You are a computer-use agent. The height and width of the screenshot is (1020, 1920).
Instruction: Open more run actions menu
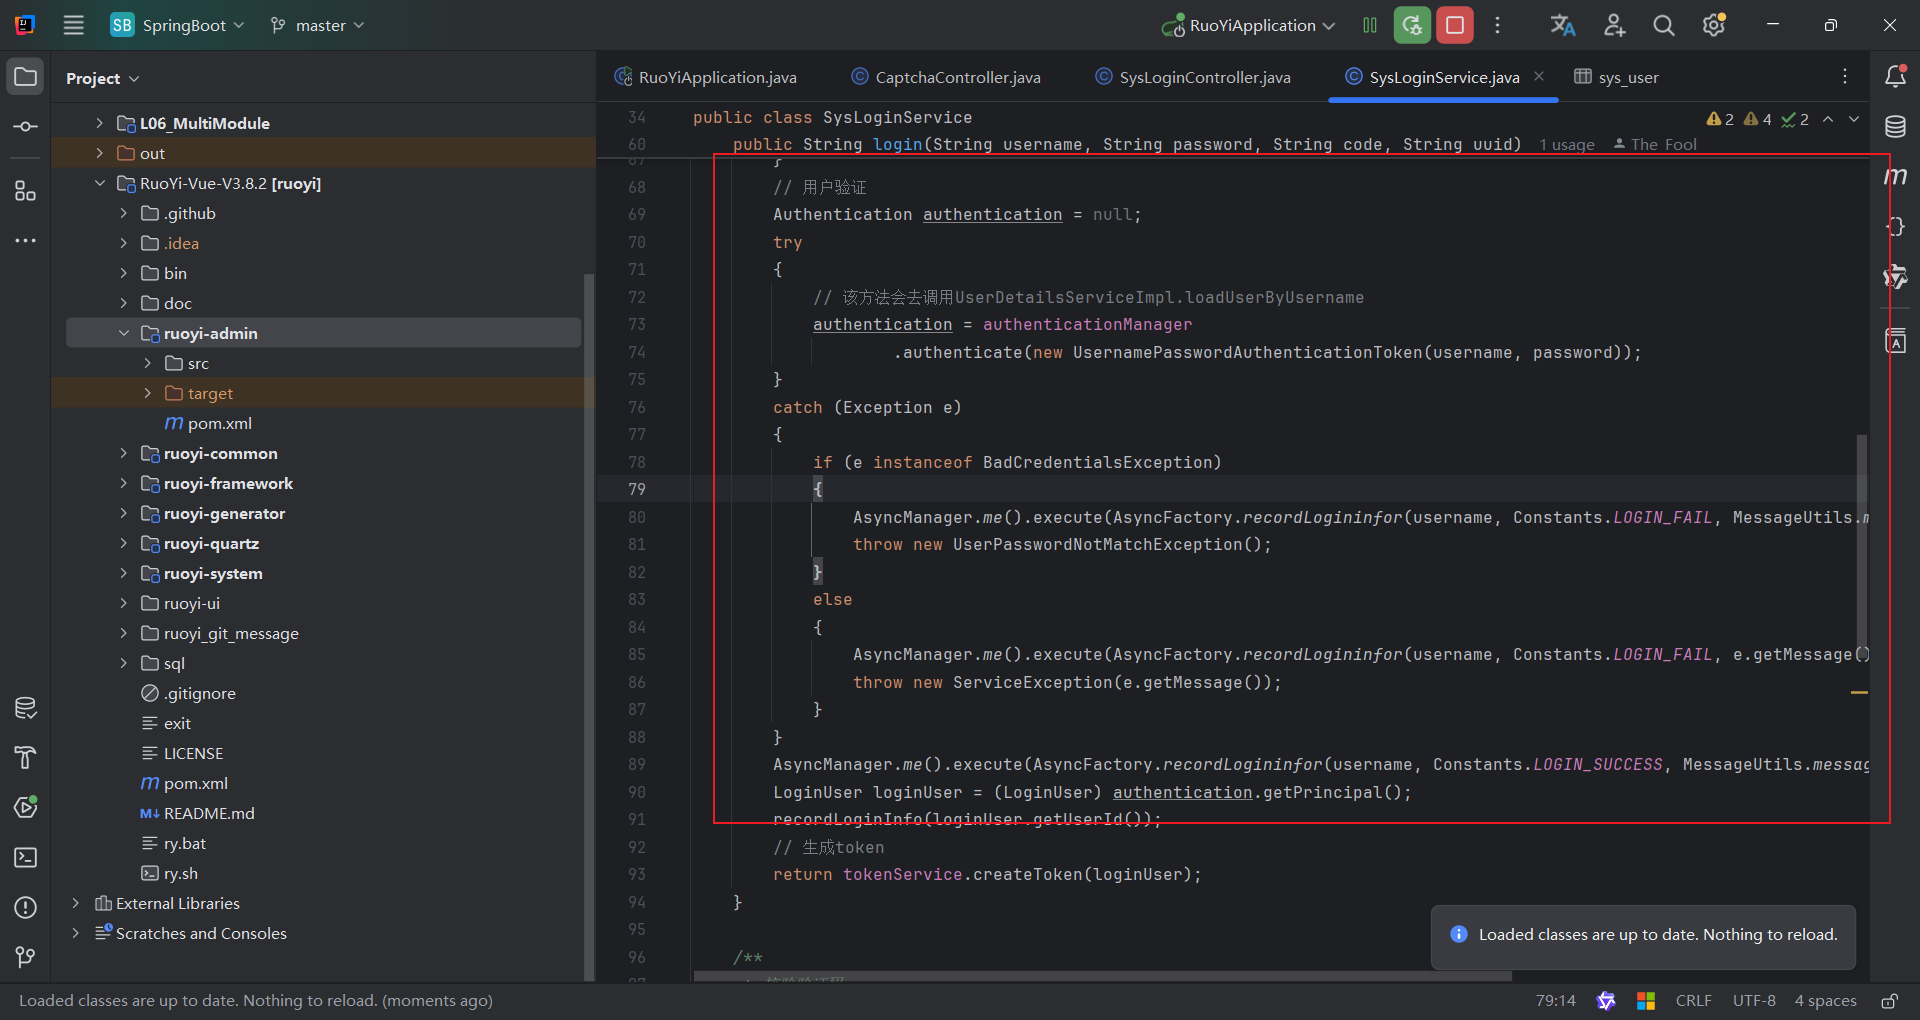pyautogui.click(x=1497, y=25)
